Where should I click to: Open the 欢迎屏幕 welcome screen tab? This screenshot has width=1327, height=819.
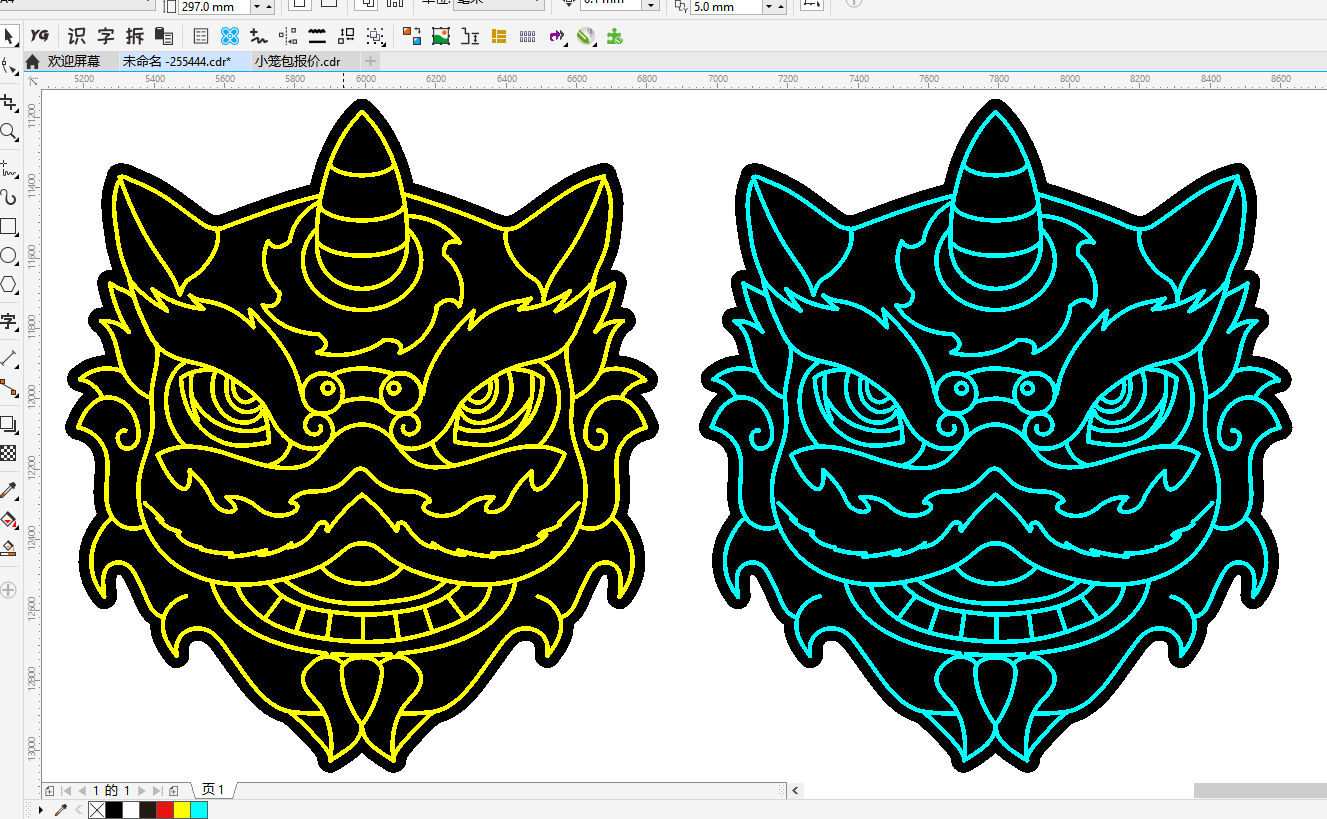[75, 61]
